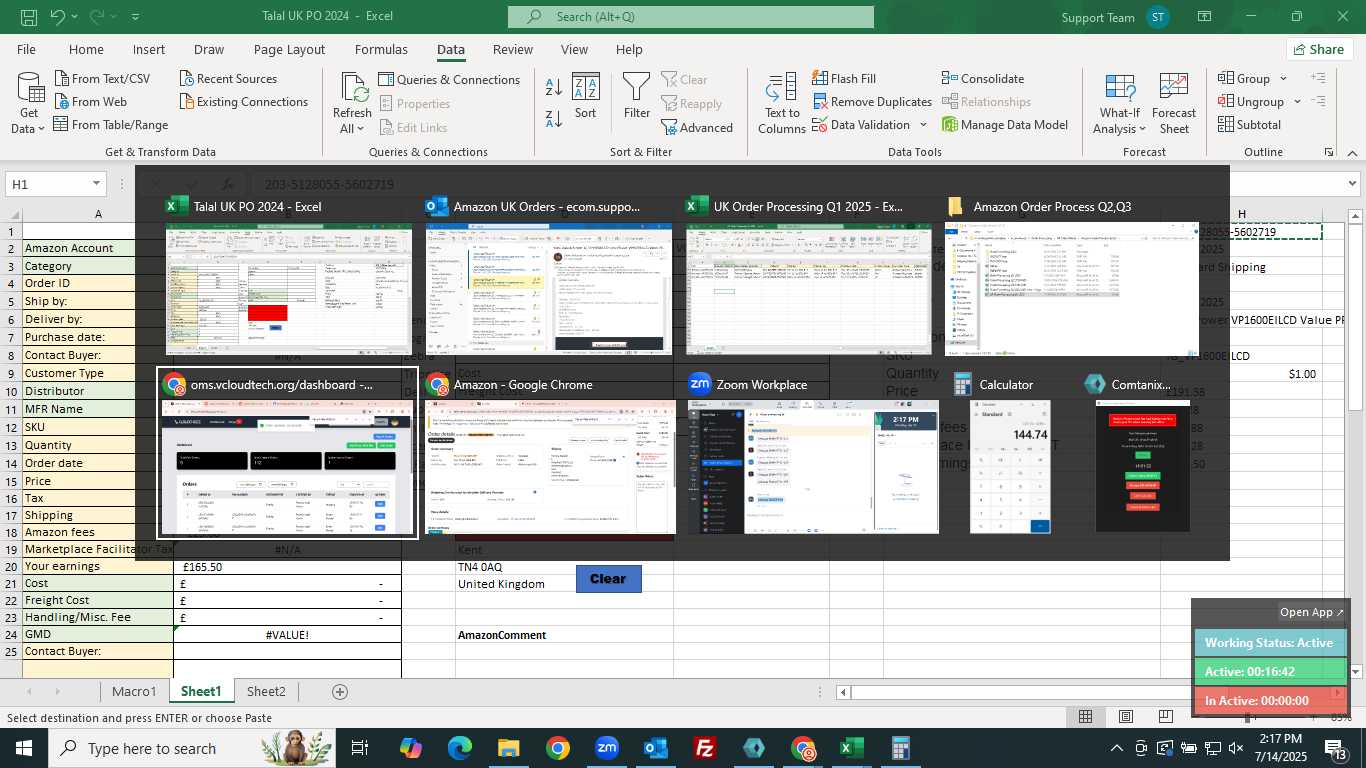Switch to the Home ribbon tab
Screen dimensions: 1366x768
tap(86, 49)
